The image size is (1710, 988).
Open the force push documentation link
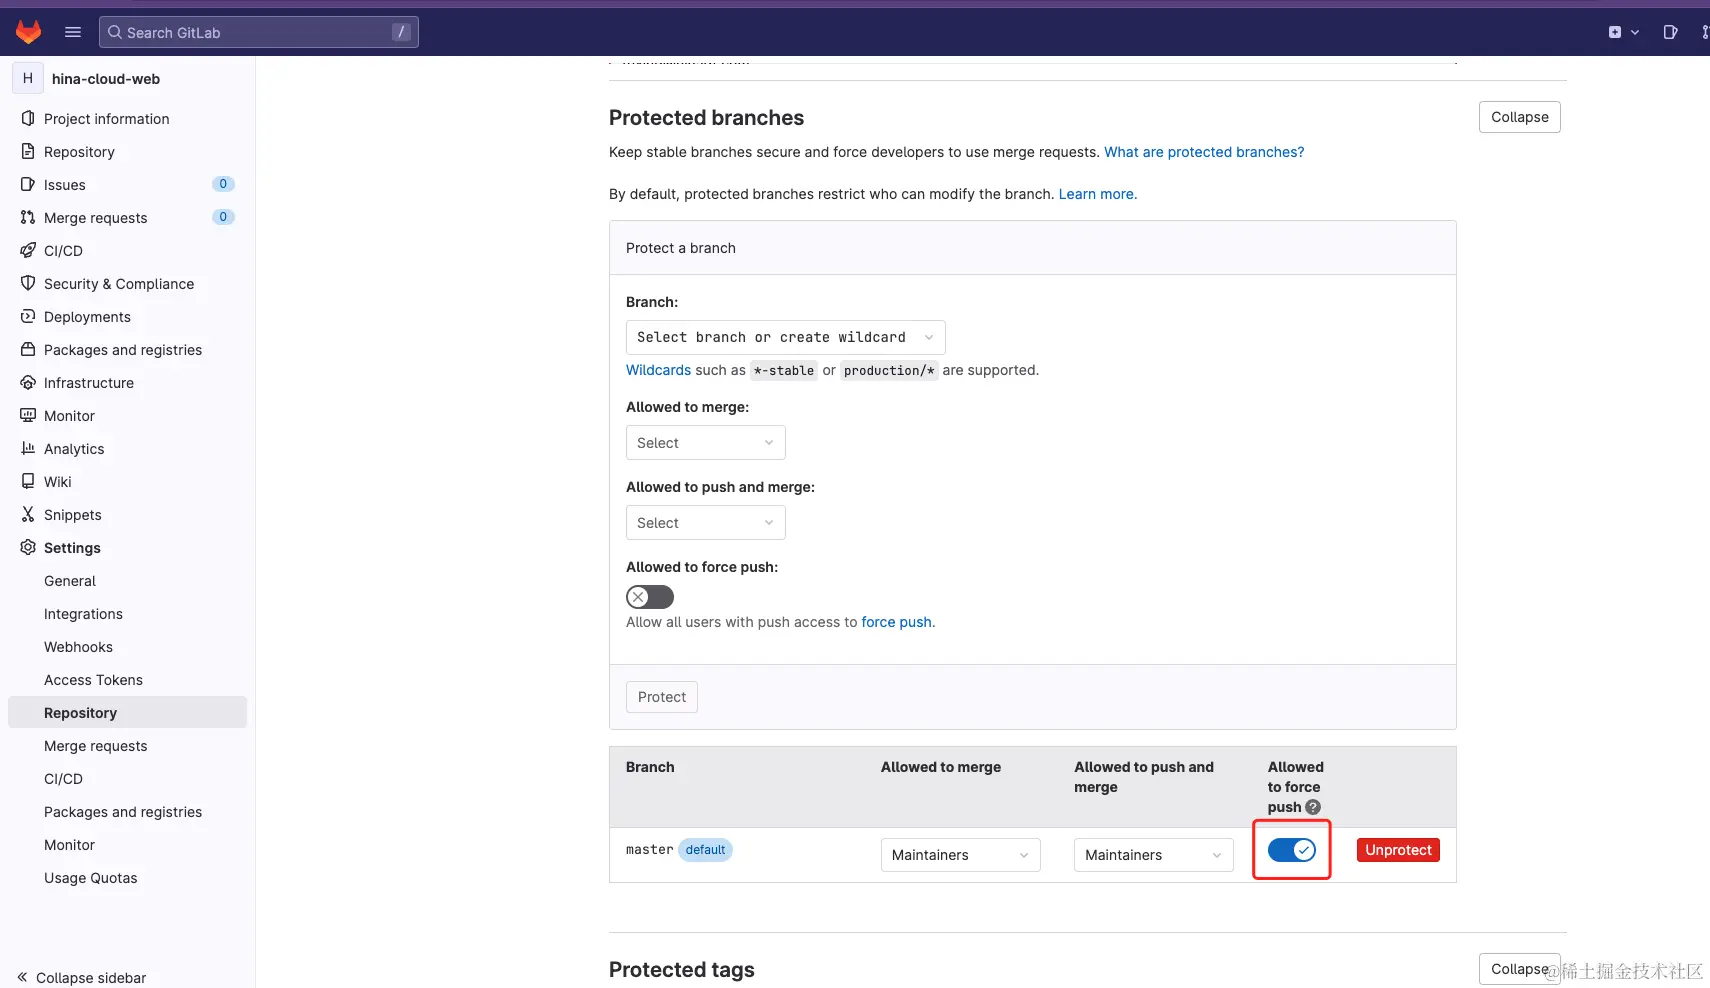(896, 622)
